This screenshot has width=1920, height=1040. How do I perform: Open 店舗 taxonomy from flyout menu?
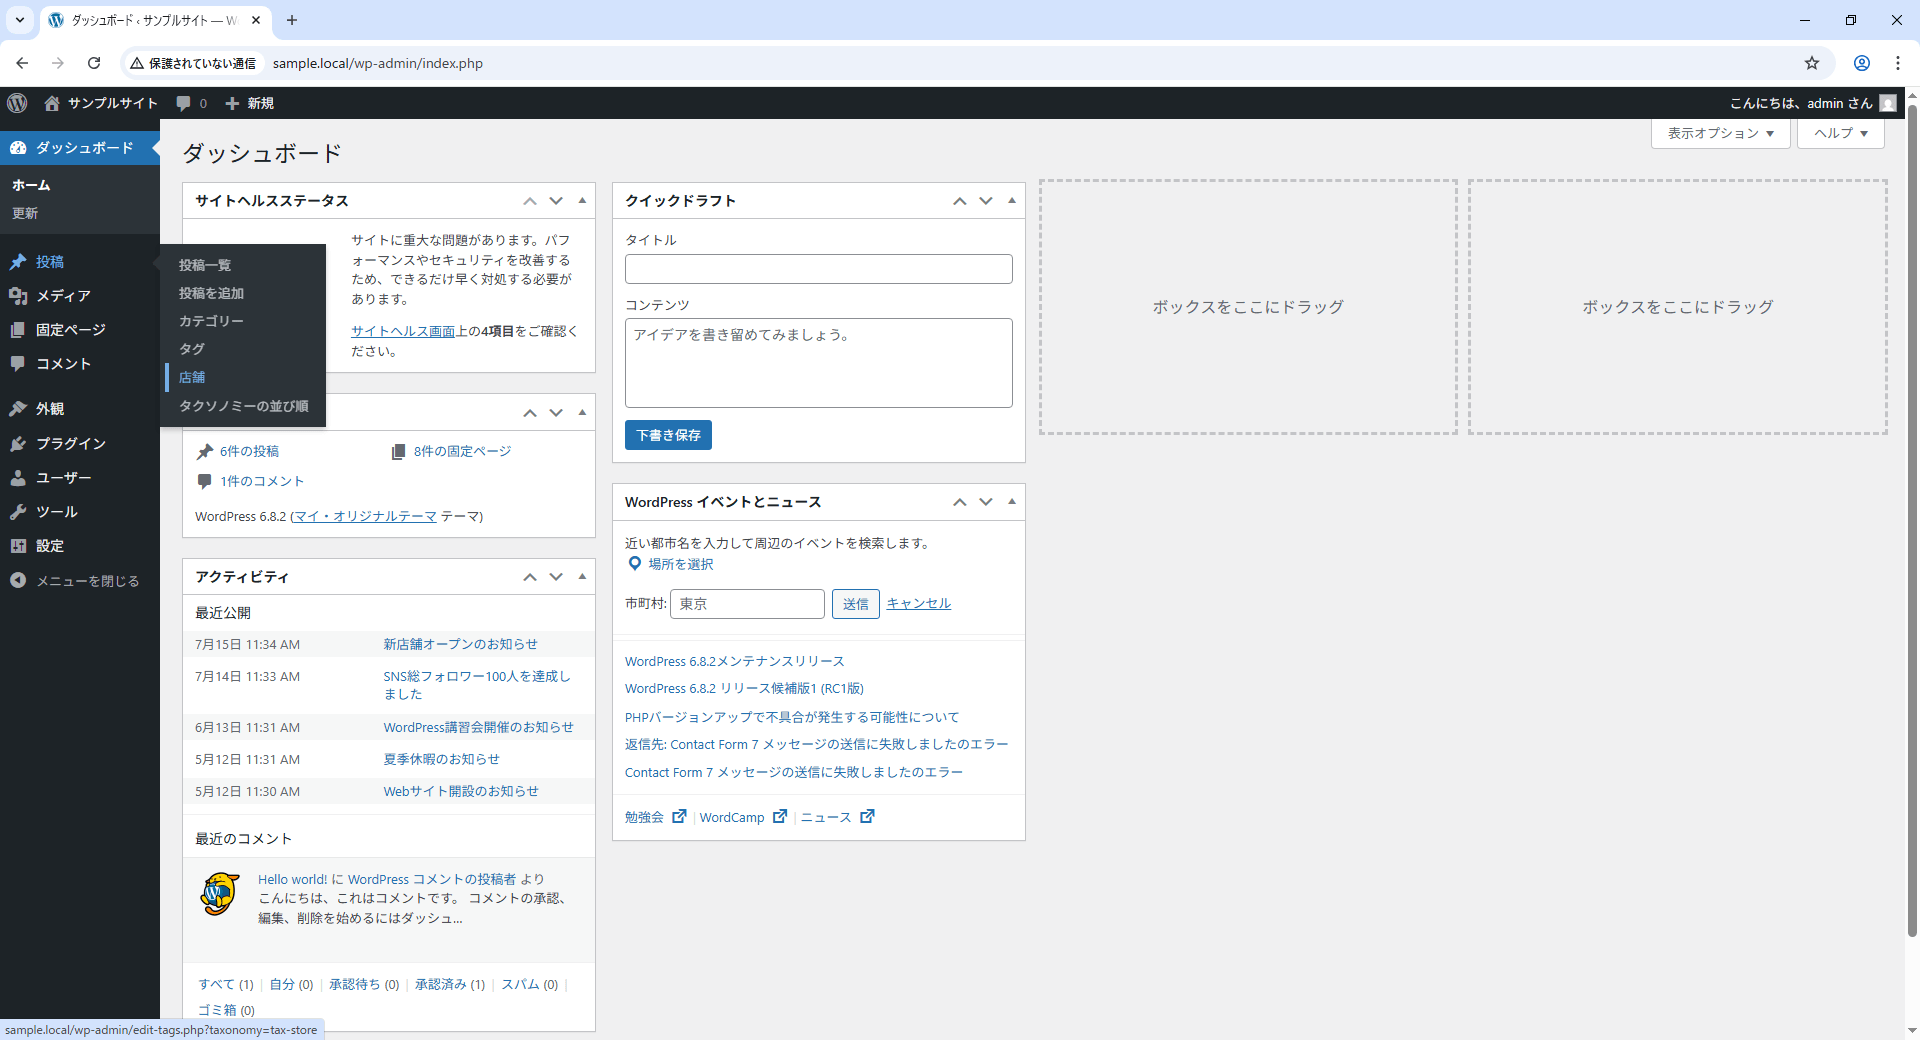point(192,377)
